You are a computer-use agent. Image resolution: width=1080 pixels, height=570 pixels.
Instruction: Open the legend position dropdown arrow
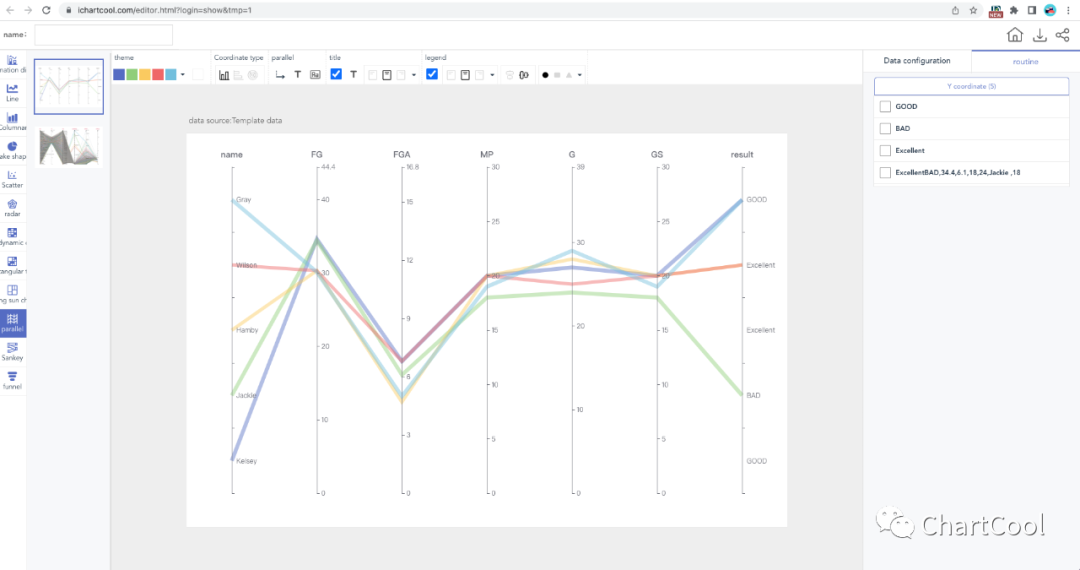[492, 75]
